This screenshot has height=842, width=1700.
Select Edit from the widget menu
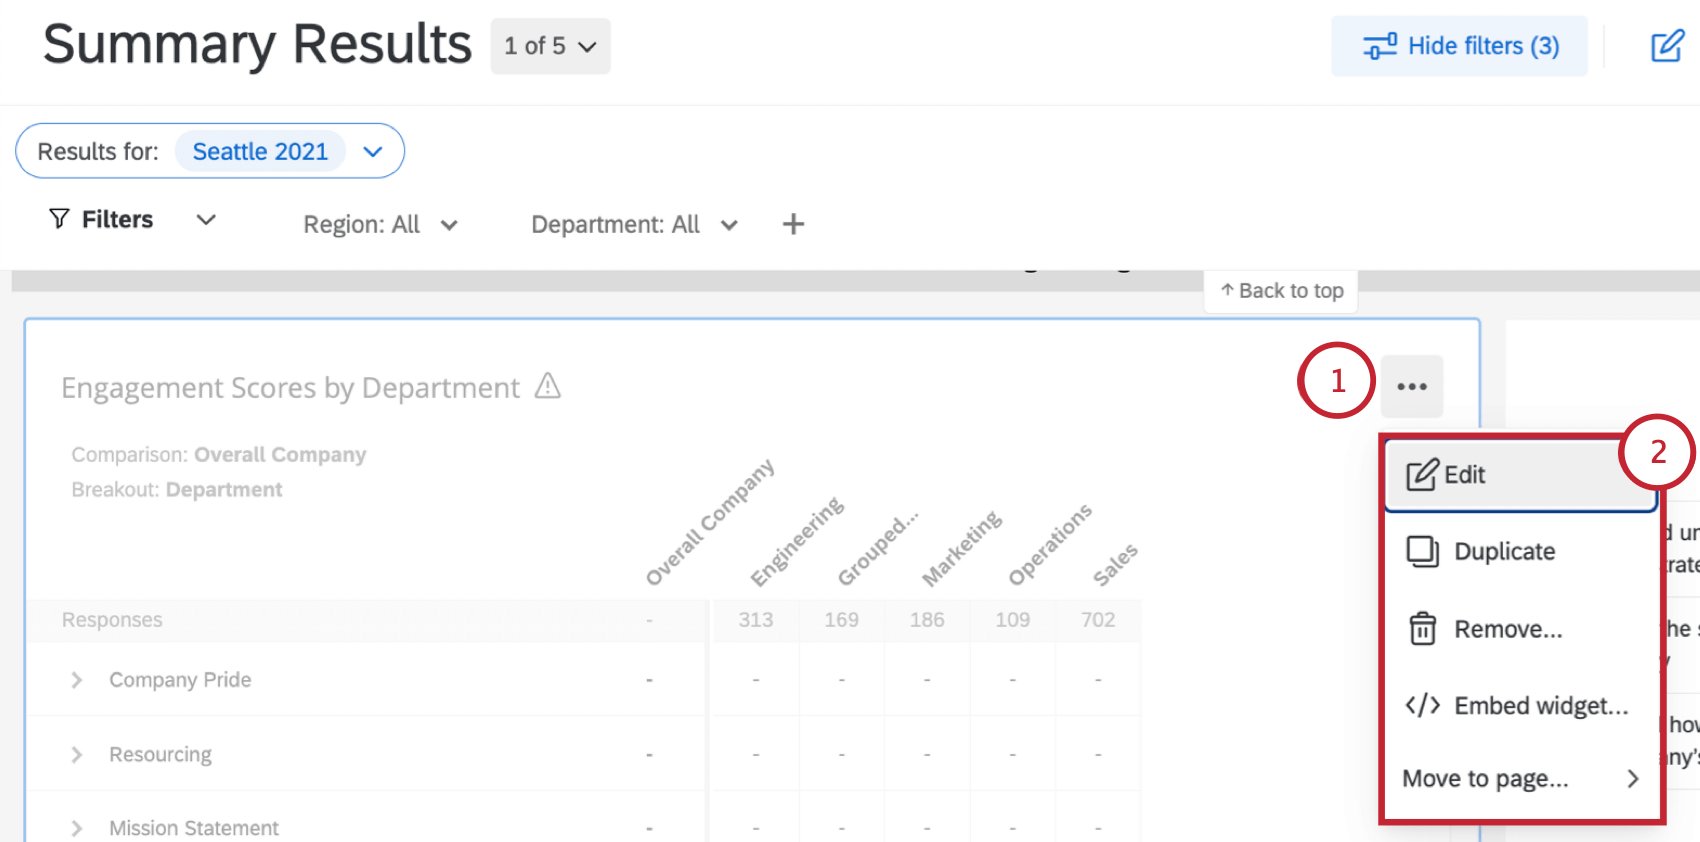(1464, 475)
